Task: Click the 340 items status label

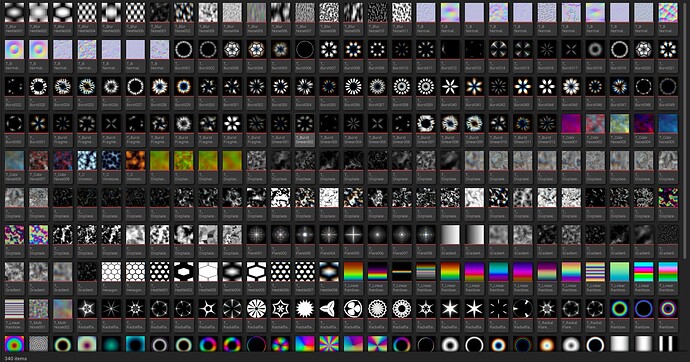Action: click(15, 358)
